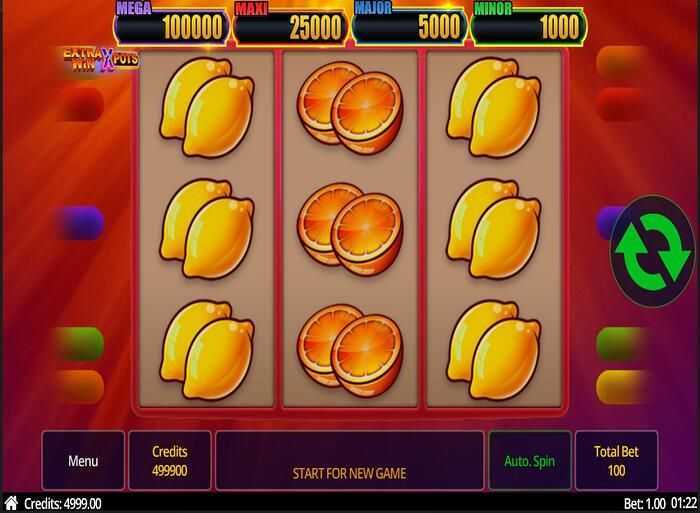Open the MAXI 25000 jackpot display
This screenshot has height=513, width=700.
pos(290,25)
